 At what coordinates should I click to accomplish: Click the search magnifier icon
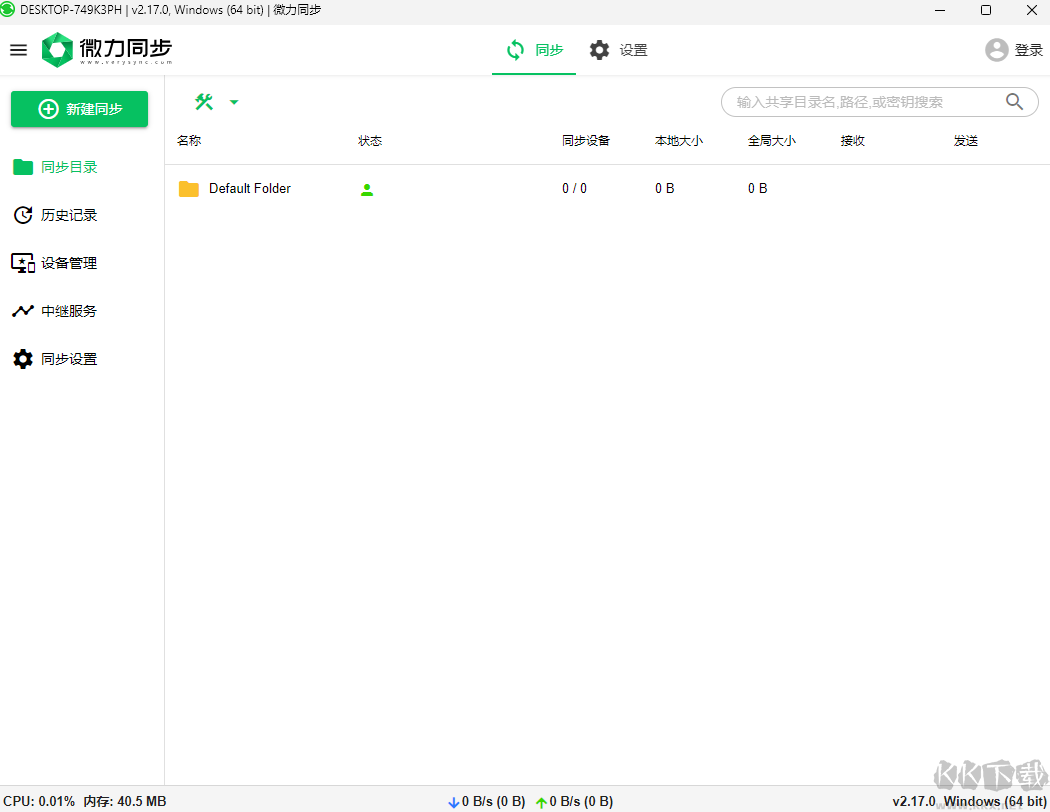coord(1014,102)
